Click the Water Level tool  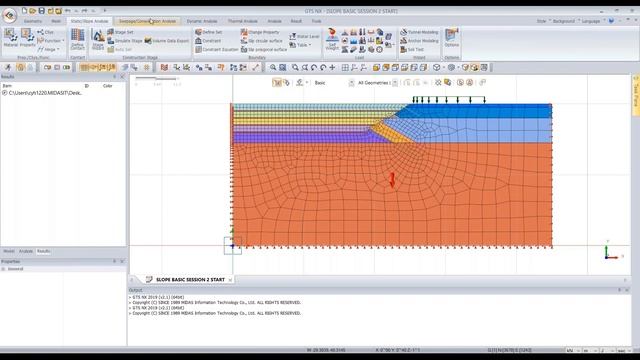point(304,36)
